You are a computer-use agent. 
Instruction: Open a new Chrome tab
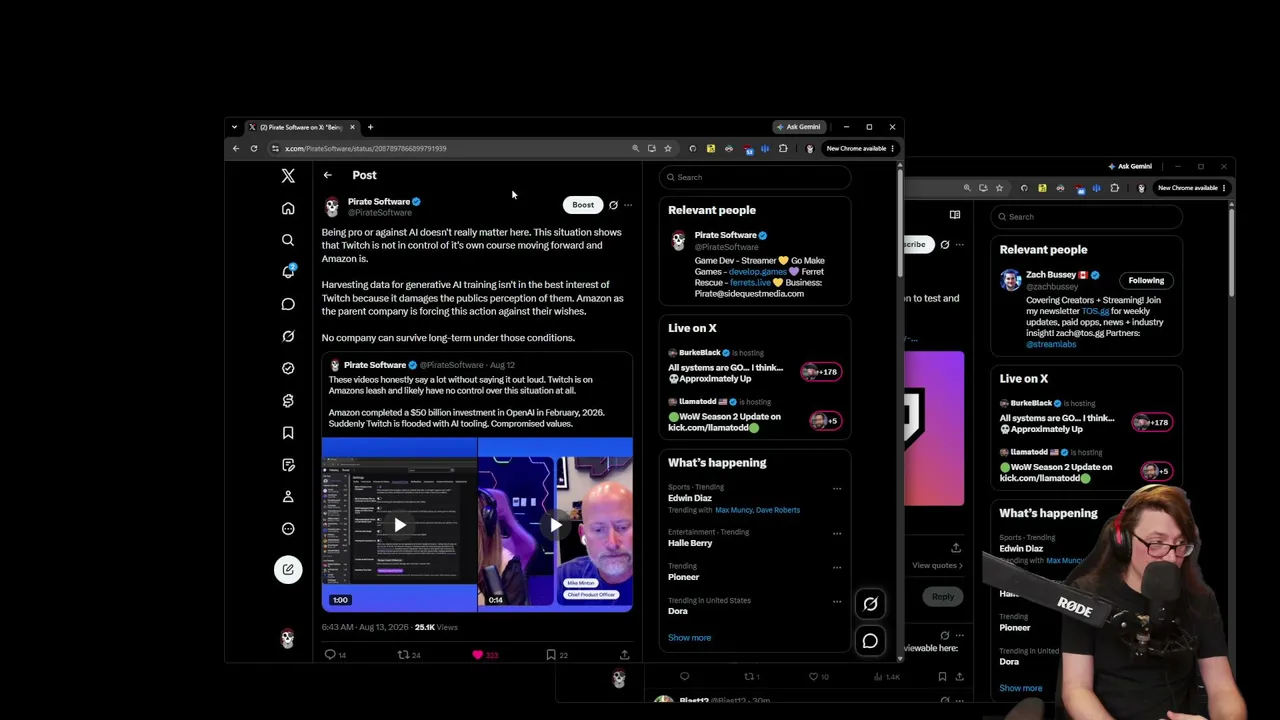point(370,127)
